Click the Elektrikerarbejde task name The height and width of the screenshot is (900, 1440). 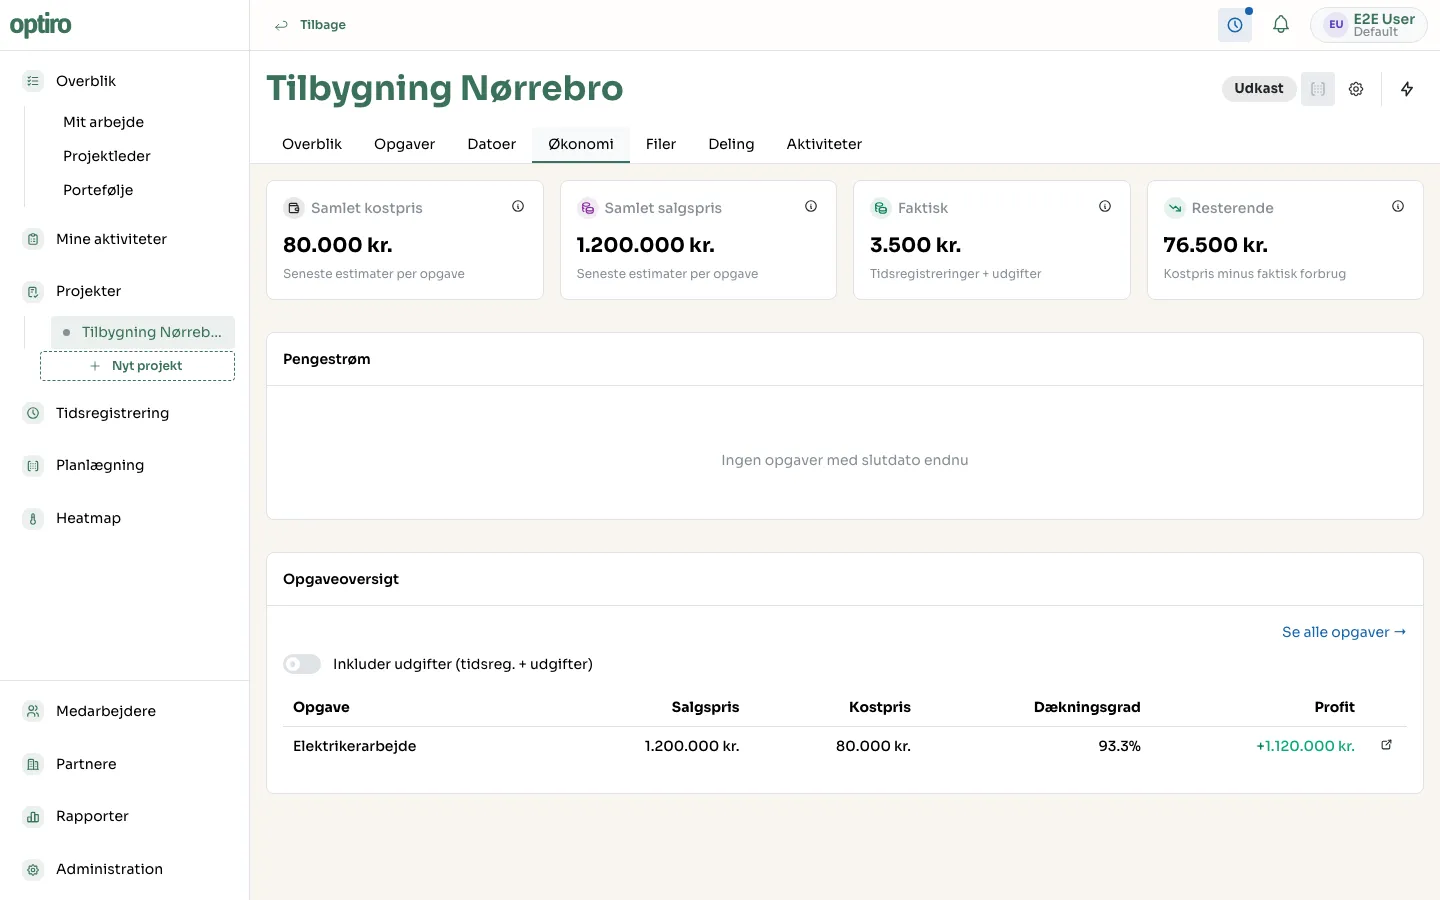(355, 746)
